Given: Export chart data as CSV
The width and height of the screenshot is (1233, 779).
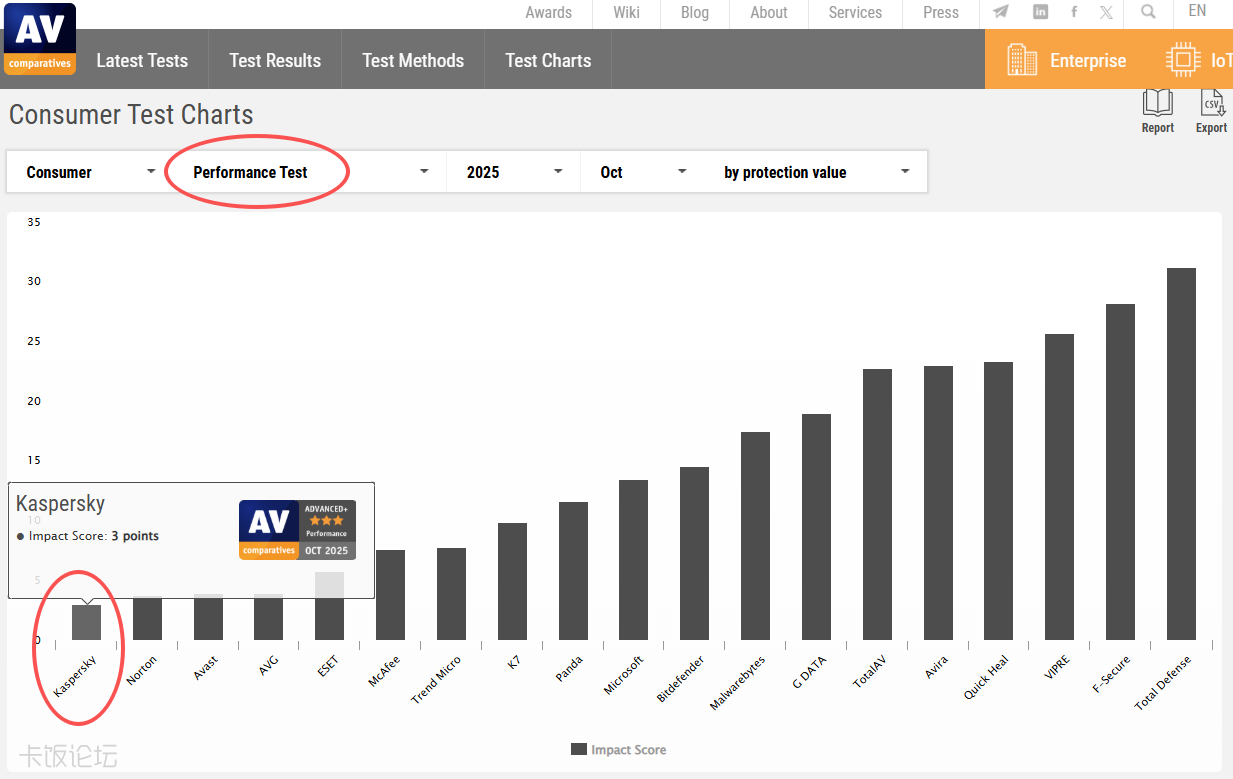Looking at the screenshot, I should tap(1211, 110).
